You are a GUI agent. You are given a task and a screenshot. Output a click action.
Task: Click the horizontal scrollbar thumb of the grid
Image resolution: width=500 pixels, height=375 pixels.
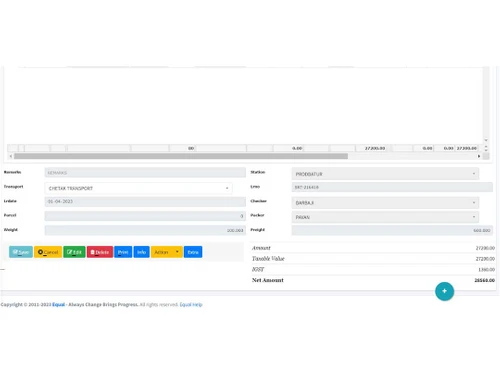tap(181, 156)
